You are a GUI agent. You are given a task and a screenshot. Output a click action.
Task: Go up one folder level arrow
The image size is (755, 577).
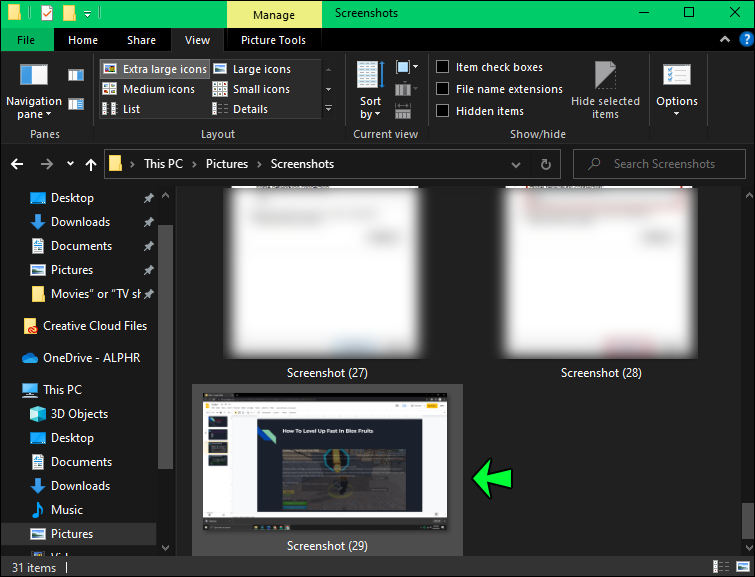point(91,165)
